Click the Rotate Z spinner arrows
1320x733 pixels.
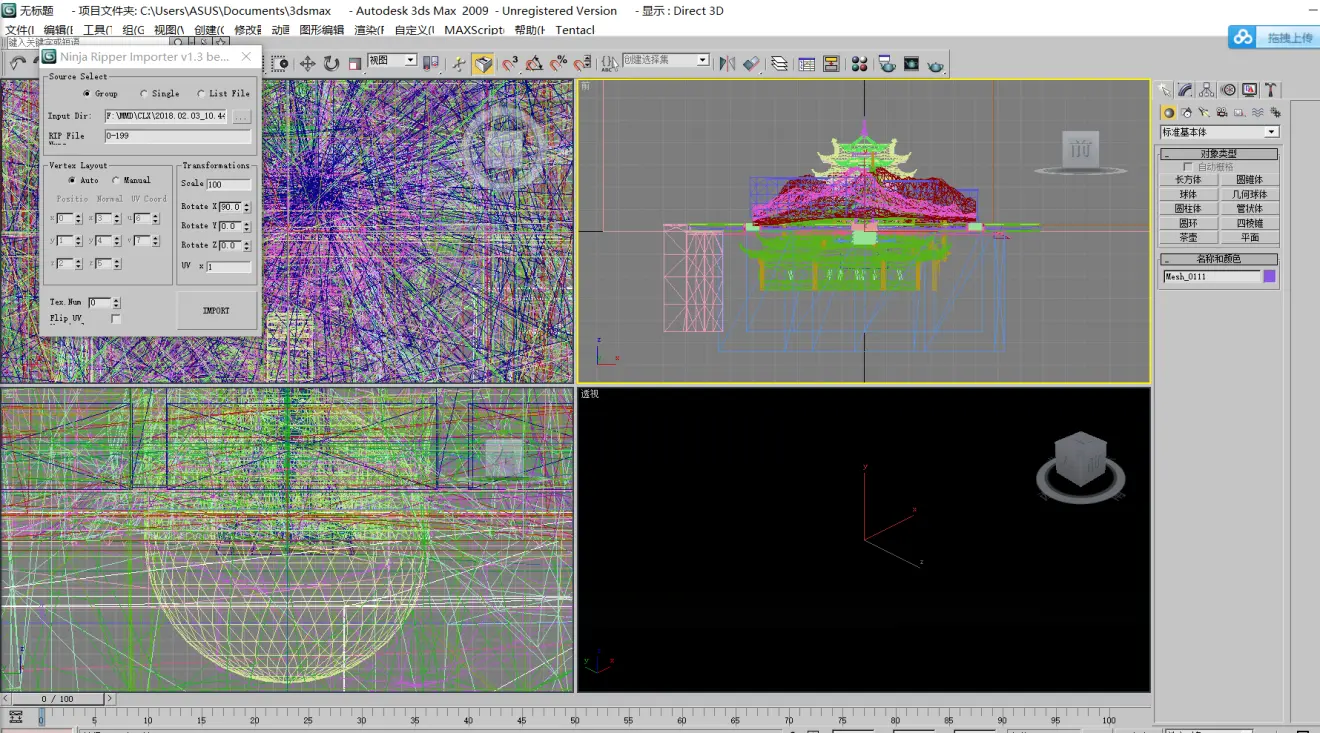pos(247,245)
